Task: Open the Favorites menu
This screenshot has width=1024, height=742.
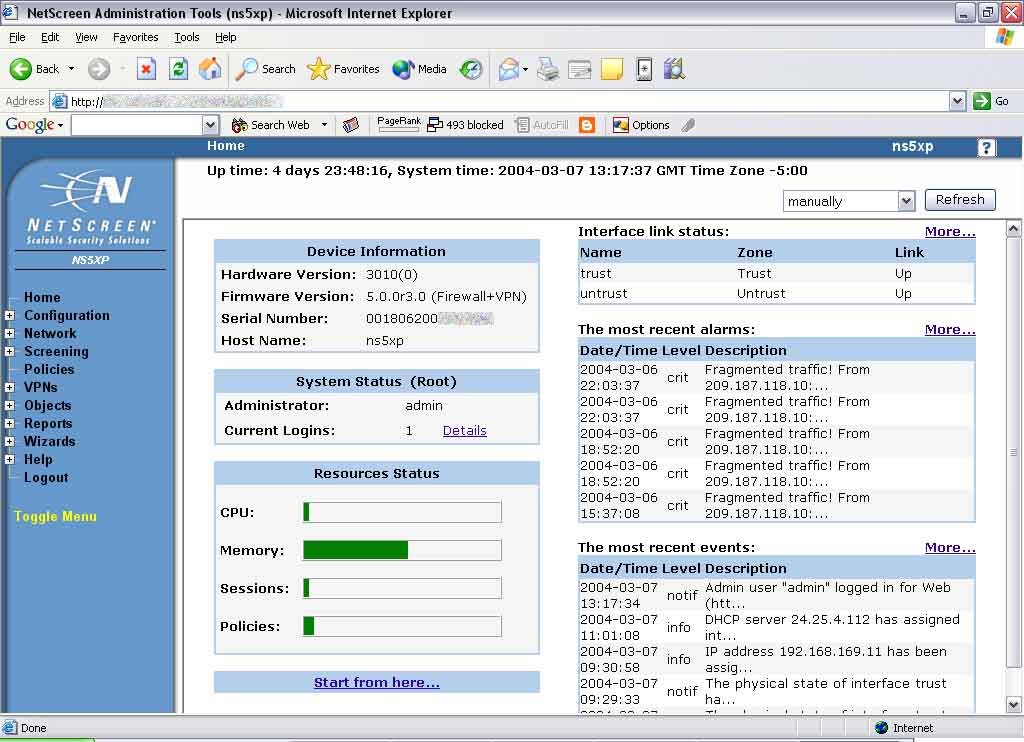Action: [135, 37]
